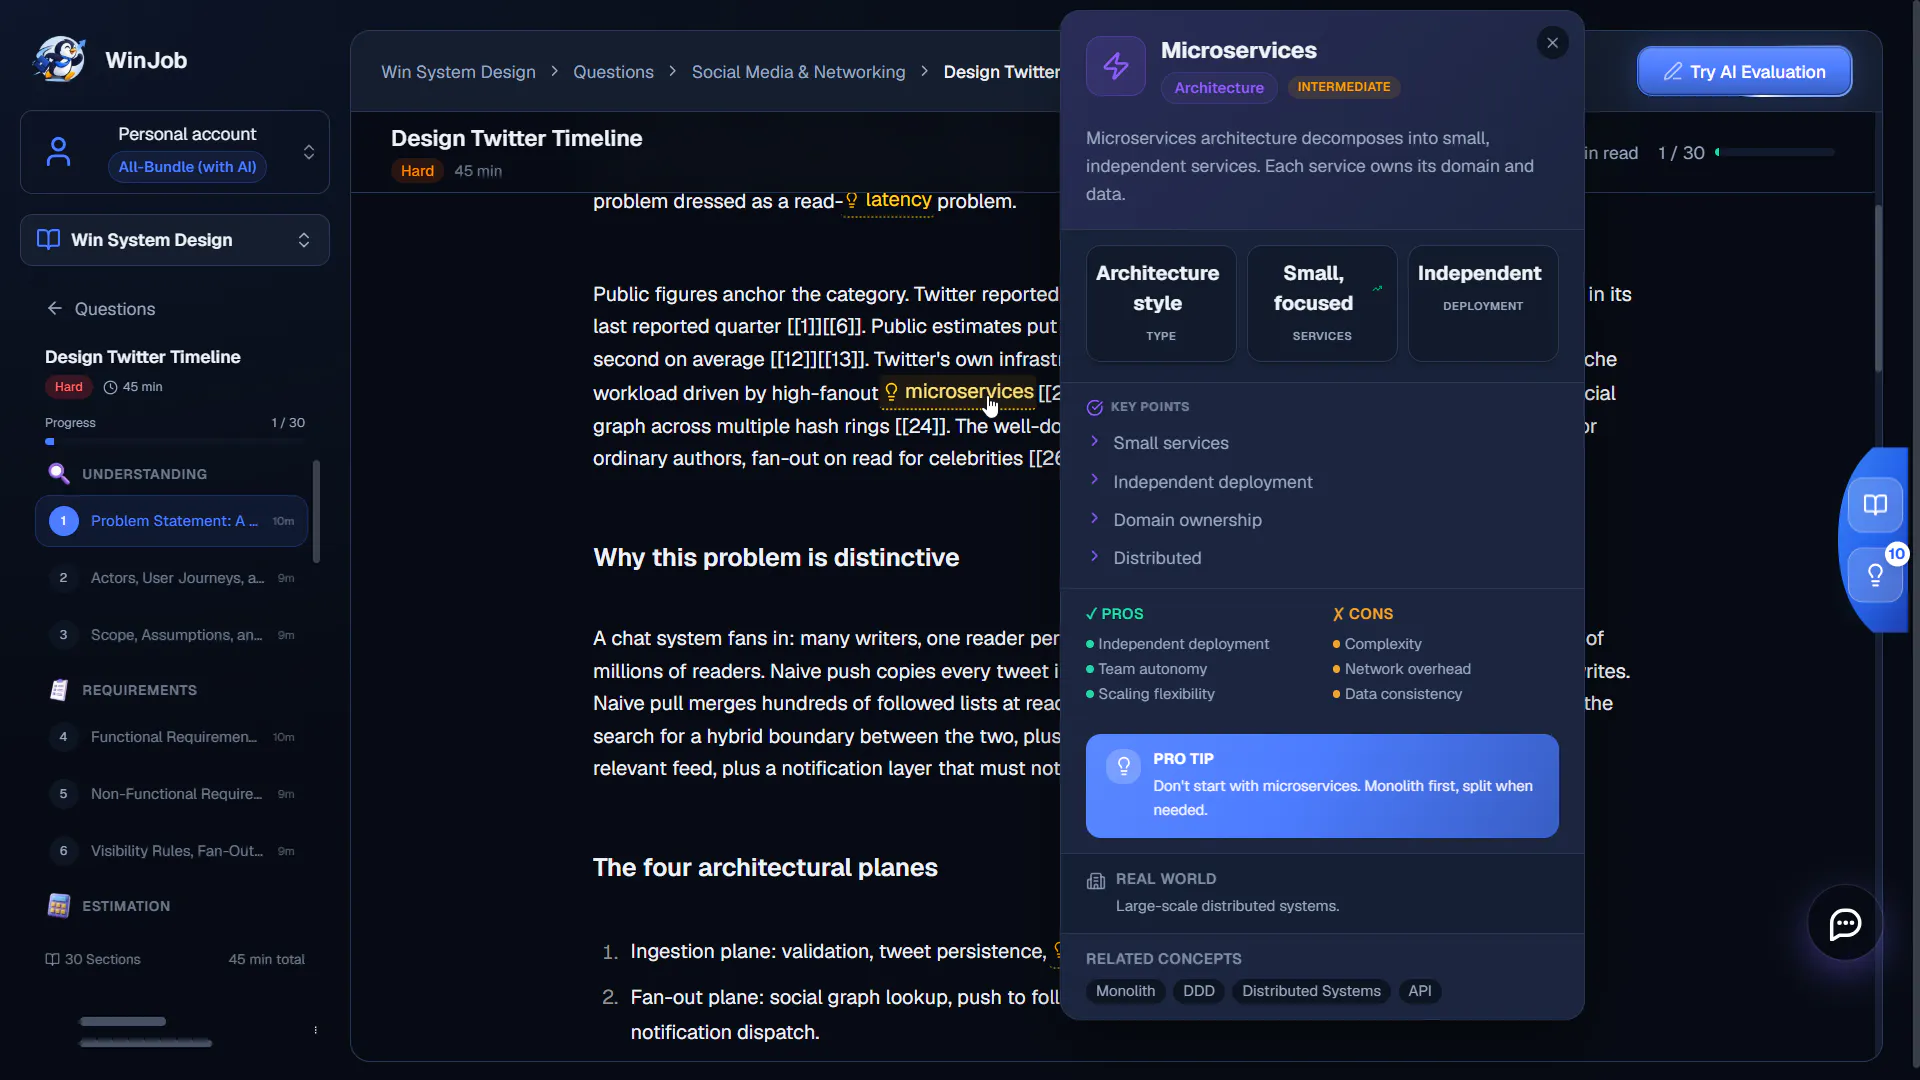Click the Pro Tip lightbulb icon
Screen dimensions: 1920x1080
coord(1123,767)
